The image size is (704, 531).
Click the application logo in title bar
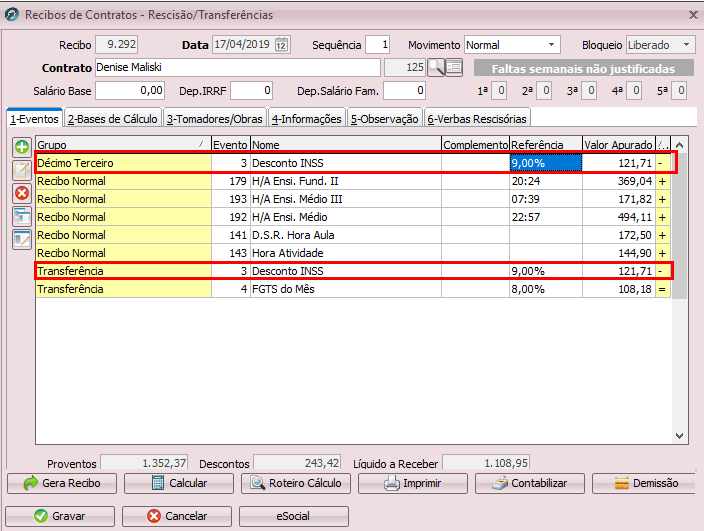pos(12,14)
